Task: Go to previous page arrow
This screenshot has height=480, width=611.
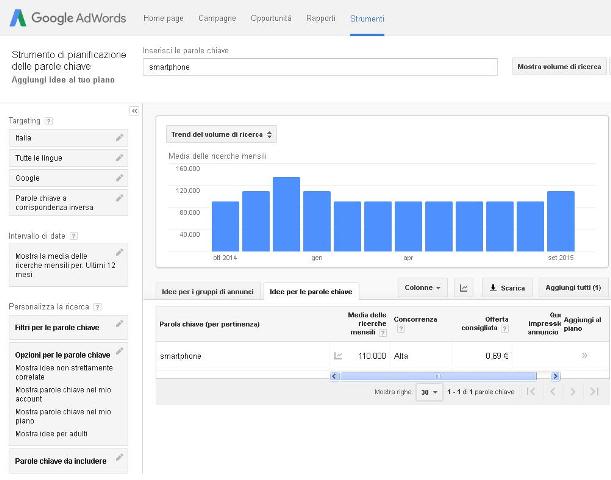Action: (553, 392)
